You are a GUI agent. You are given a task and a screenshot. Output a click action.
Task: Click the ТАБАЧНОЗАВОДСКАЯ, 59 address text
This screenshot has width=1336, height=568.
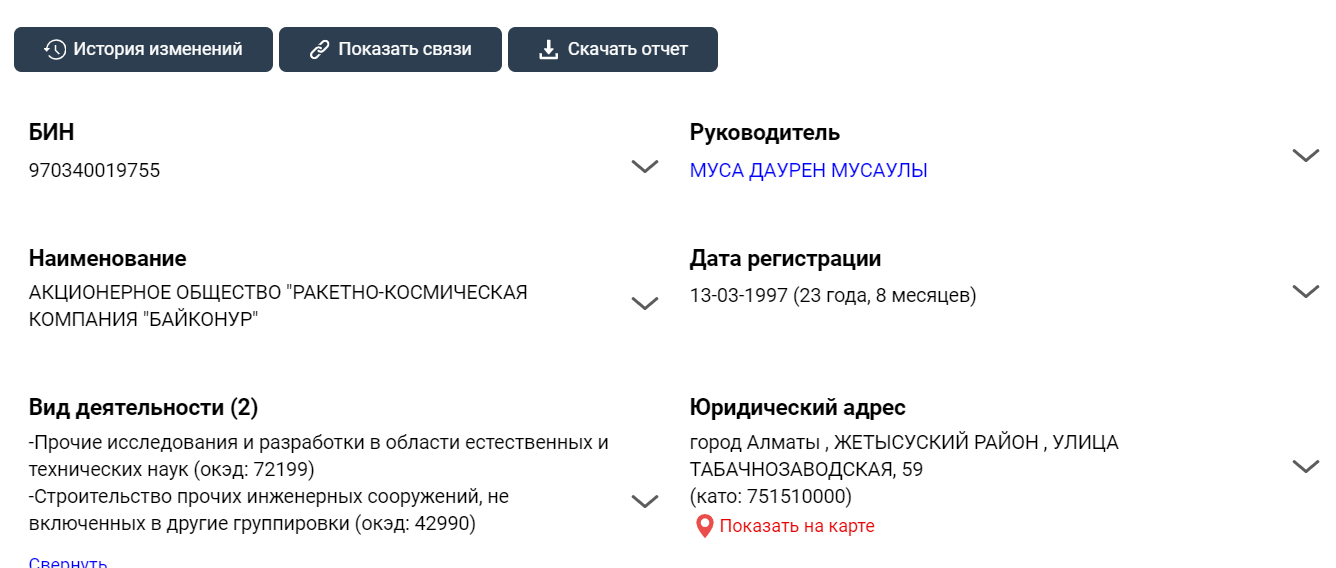[x=806, y=470]
